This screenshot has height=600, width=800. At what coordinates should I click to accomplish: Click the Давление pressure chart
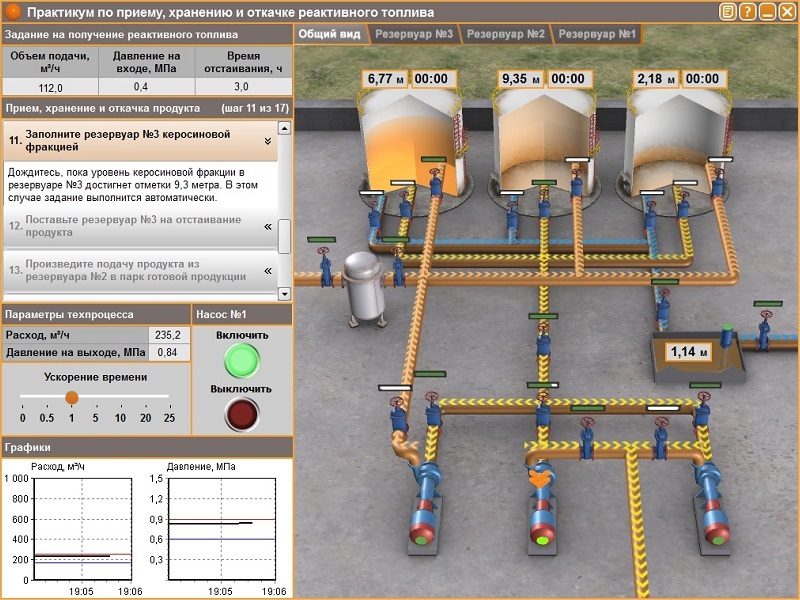[x=221, y=529]
